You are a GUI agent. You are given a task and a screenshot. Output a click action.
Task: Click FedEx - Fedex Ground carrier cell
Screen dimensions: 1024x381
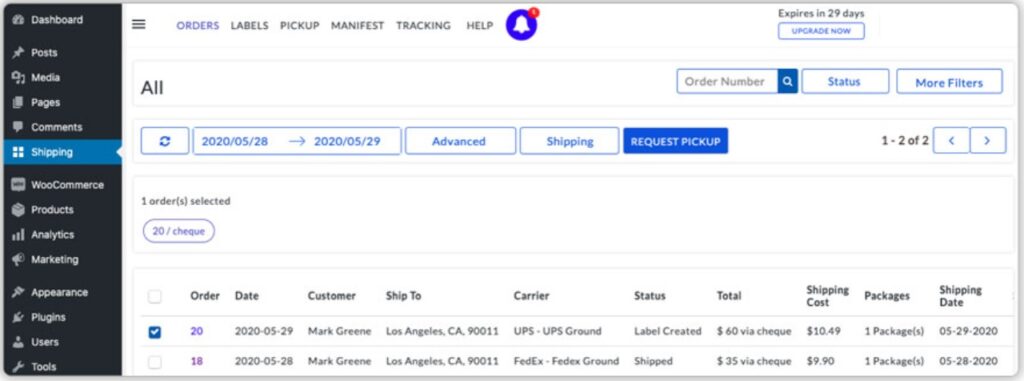pos(566,361)
